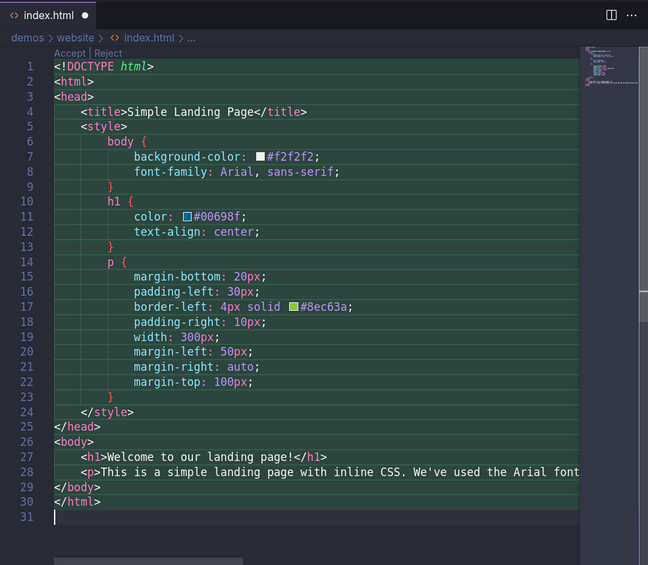The image size is (648, 565).
Task: Click line number 14 in the gutter
Action: 27,262
